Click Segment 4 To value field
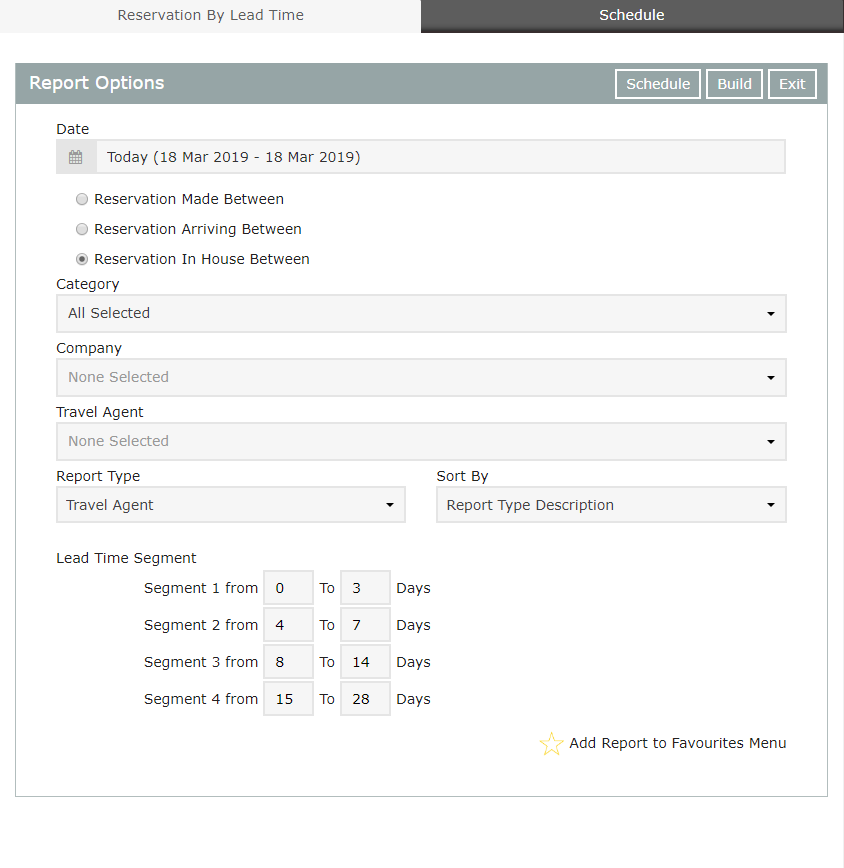 click(x=365, y=699)
